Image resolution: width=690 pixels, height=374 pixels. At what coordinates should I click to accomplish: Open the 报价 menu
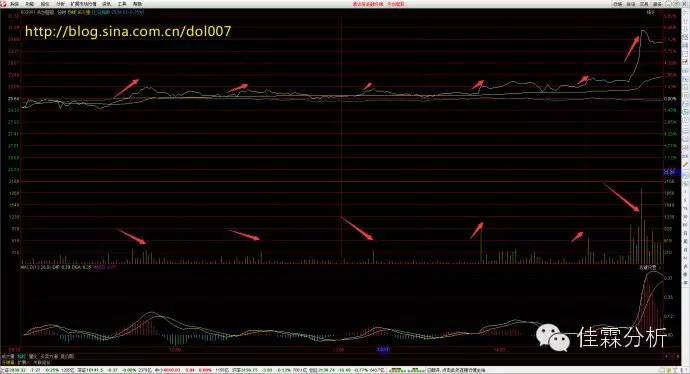click(x=44, y=4)
